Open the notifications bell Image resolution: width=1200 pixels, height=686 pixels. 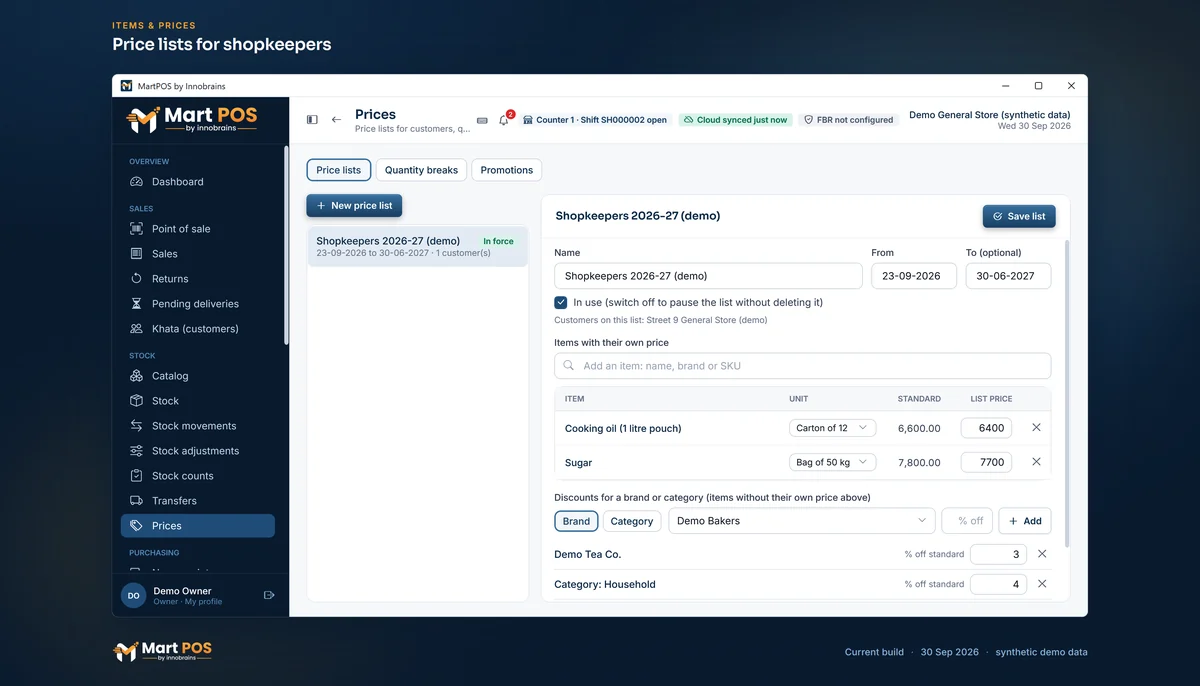point(504,120)
